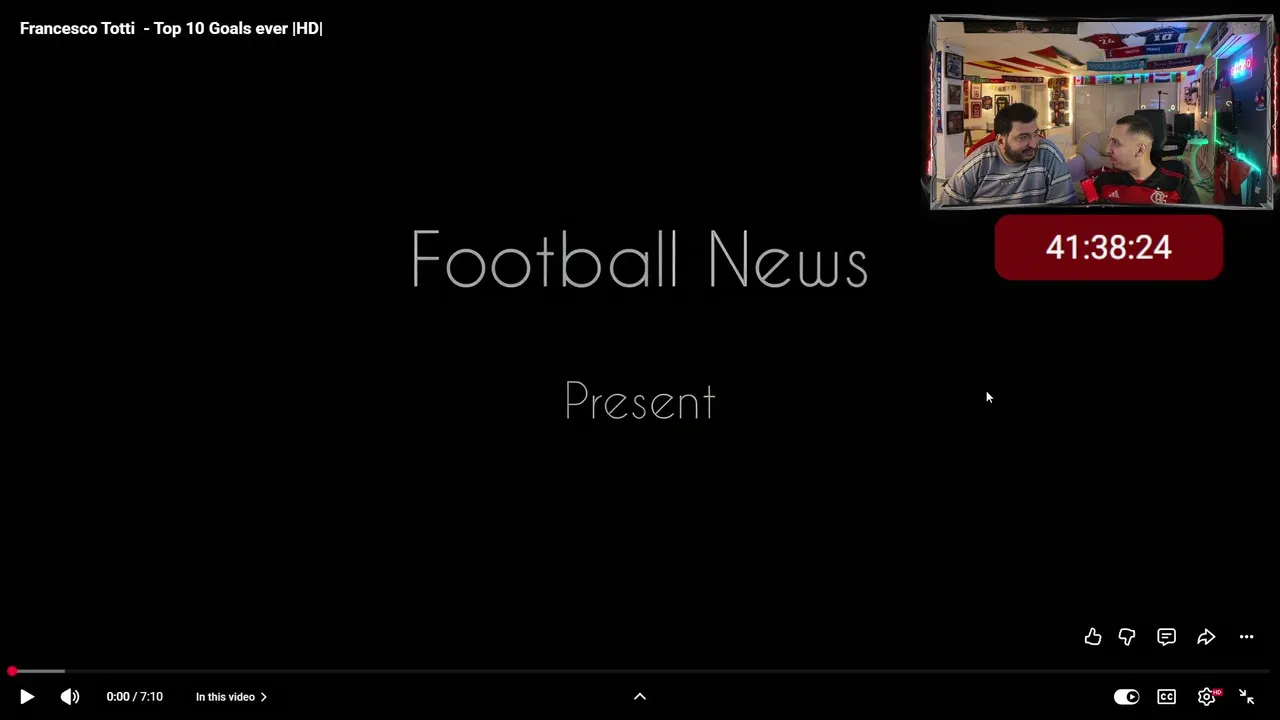
Task: Open the In this video chapters
Action: [231, 697]
